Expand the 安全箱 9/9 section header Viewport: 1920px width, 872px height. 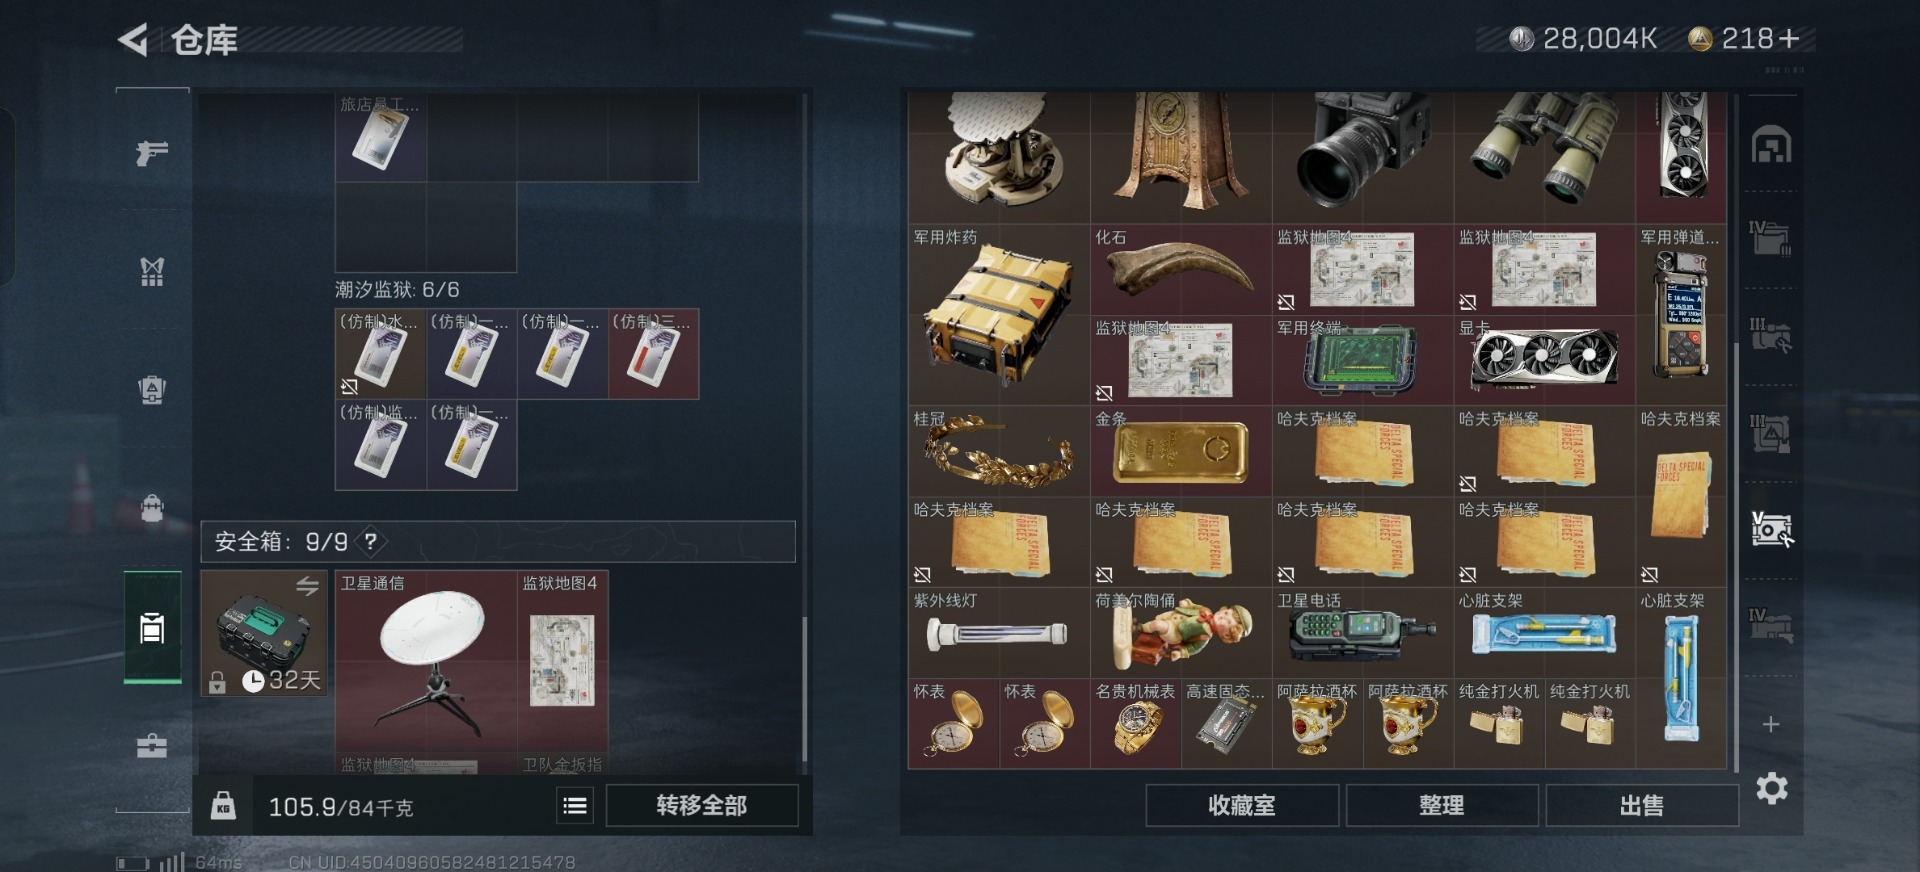[x=498, y=541]
